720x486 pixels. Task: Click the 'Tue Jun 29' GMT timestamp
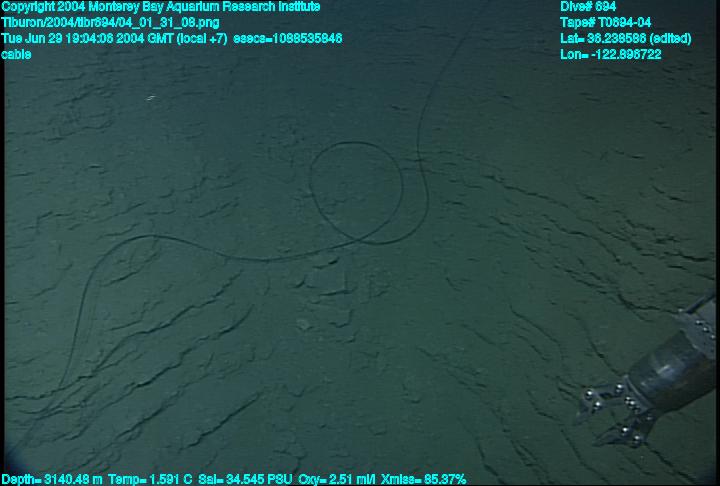pyautogui.click(x=114, y=38)
